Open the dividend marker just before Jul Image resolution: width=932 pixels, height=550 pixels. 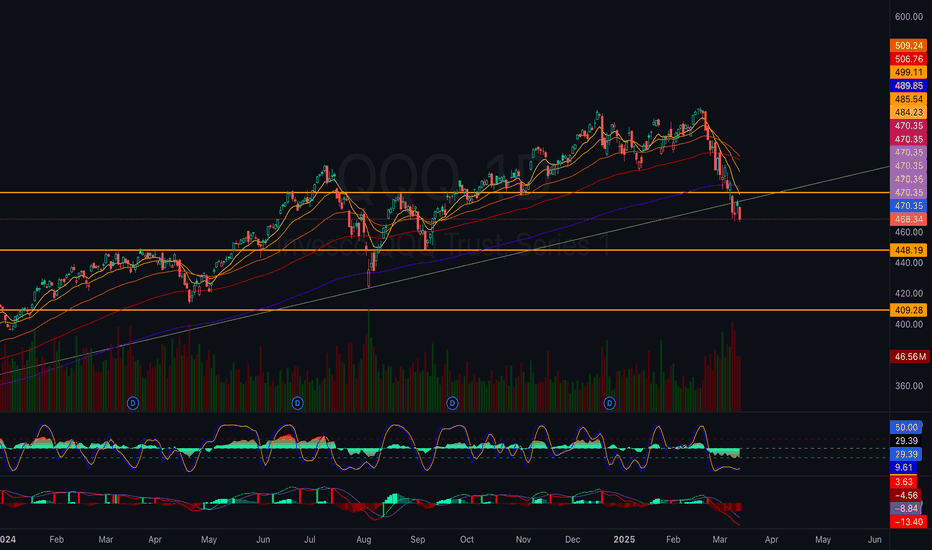[297, 403]
